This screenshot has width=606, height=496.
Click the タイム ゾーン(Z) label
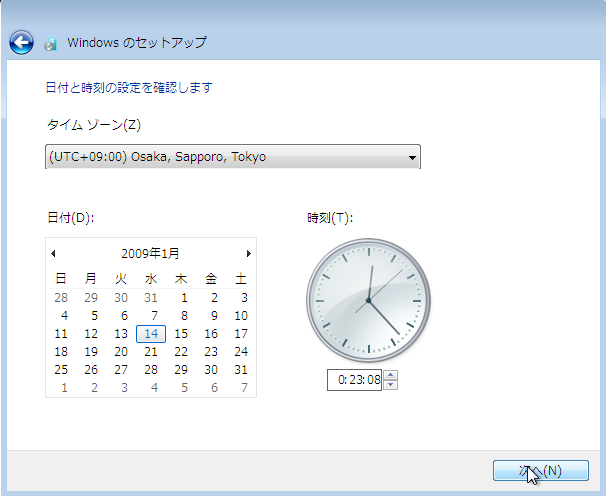point(94,125)
